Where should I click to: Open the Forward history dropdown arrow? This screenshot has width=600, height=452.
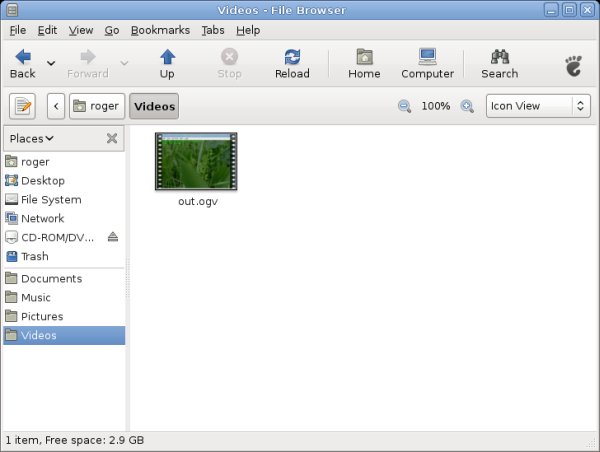[x=124, y=63]
